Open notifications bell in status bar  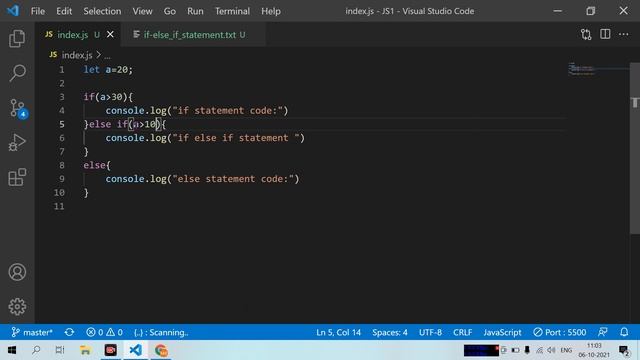click(624, 332)
